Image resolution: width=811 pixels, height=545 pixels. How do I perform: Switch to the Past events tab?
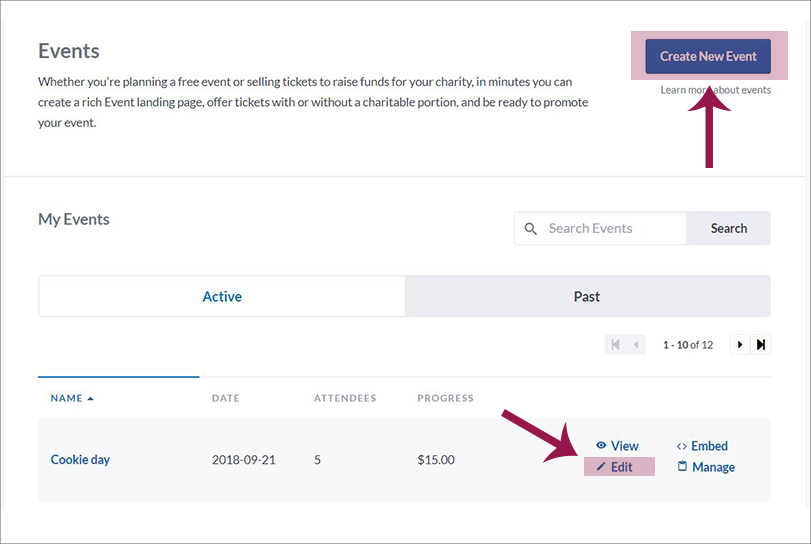coord(587,296)
